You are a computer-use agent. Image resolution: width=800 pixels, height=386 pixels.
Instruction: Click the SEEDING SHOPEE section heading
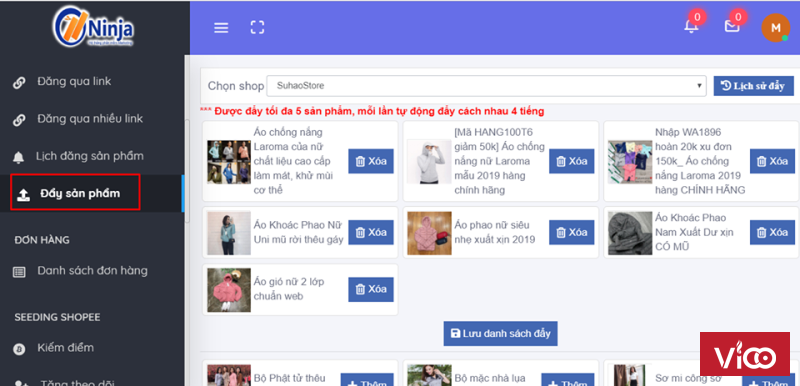click(57, 317)
